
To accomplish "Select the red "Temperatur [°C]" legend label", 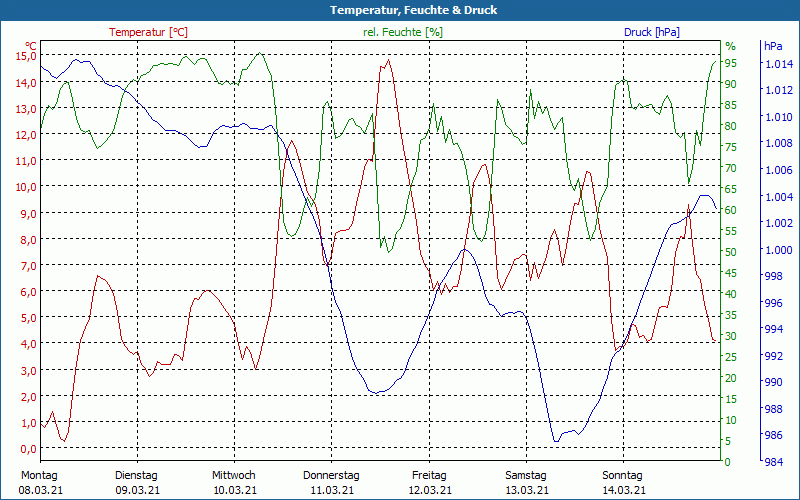I will pyautogui.click(x=148, y=32).
